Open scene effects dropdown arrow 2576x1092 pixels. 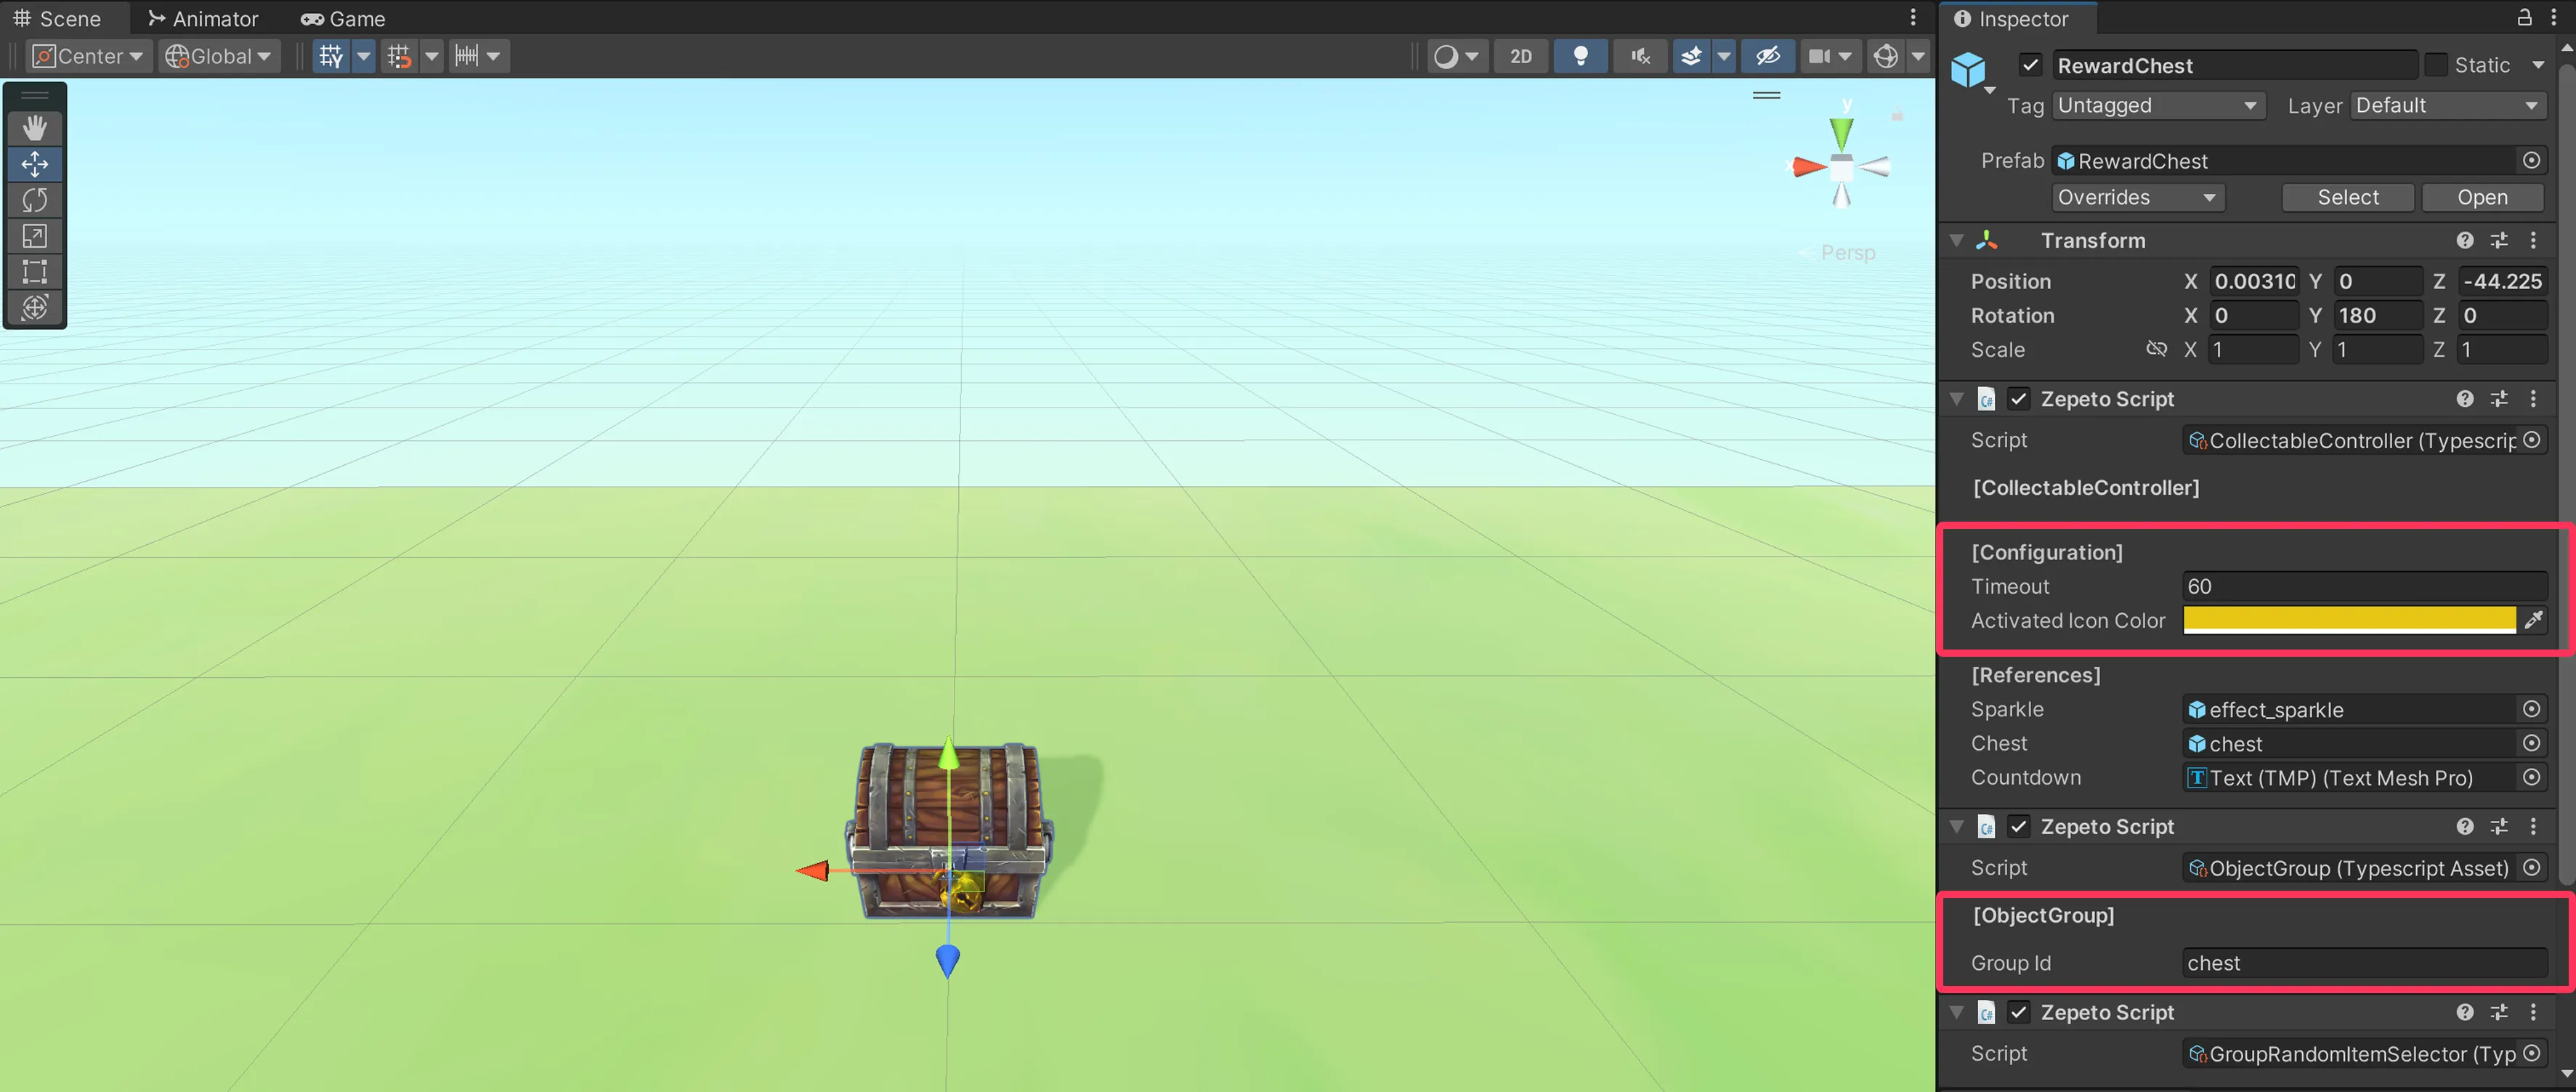click(x=1724, y=56)
